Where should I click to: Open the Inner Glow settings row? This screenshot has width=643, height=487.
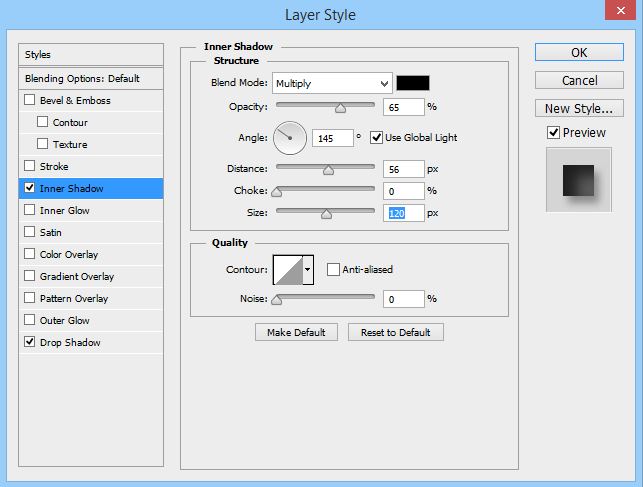(91, 210)
